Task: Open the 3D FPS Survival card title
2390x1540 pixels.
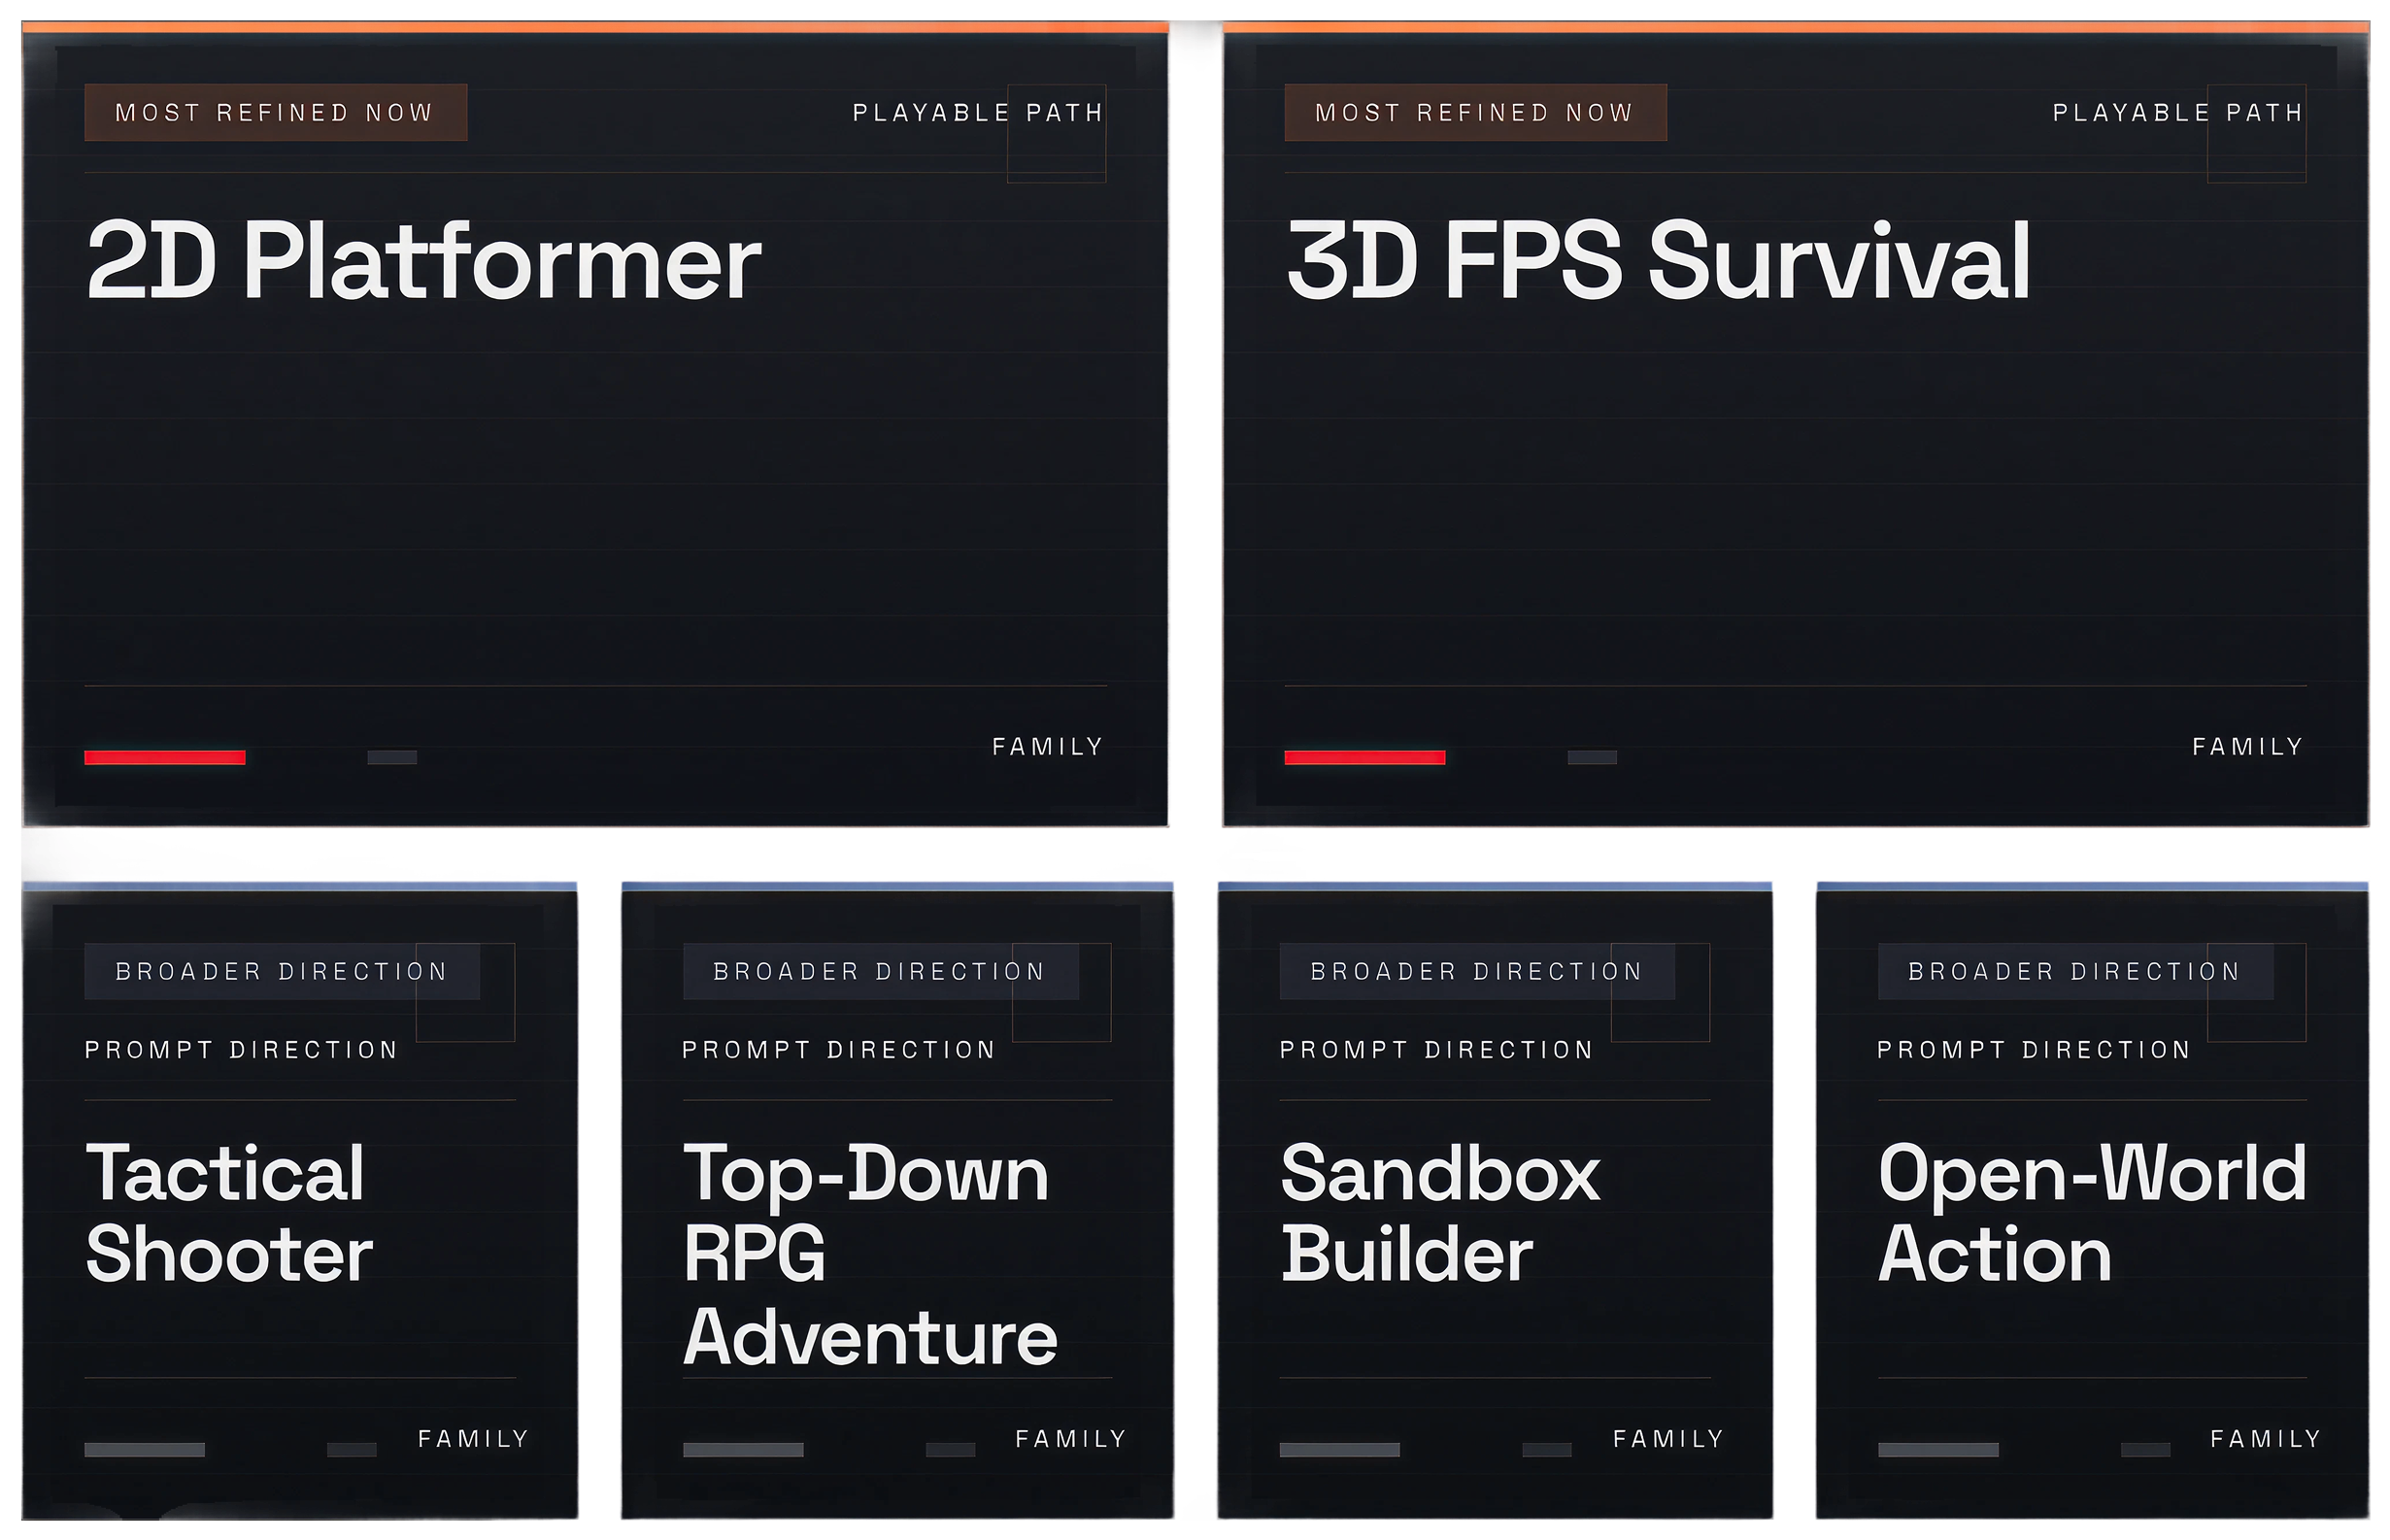Action: (1658, 262)
